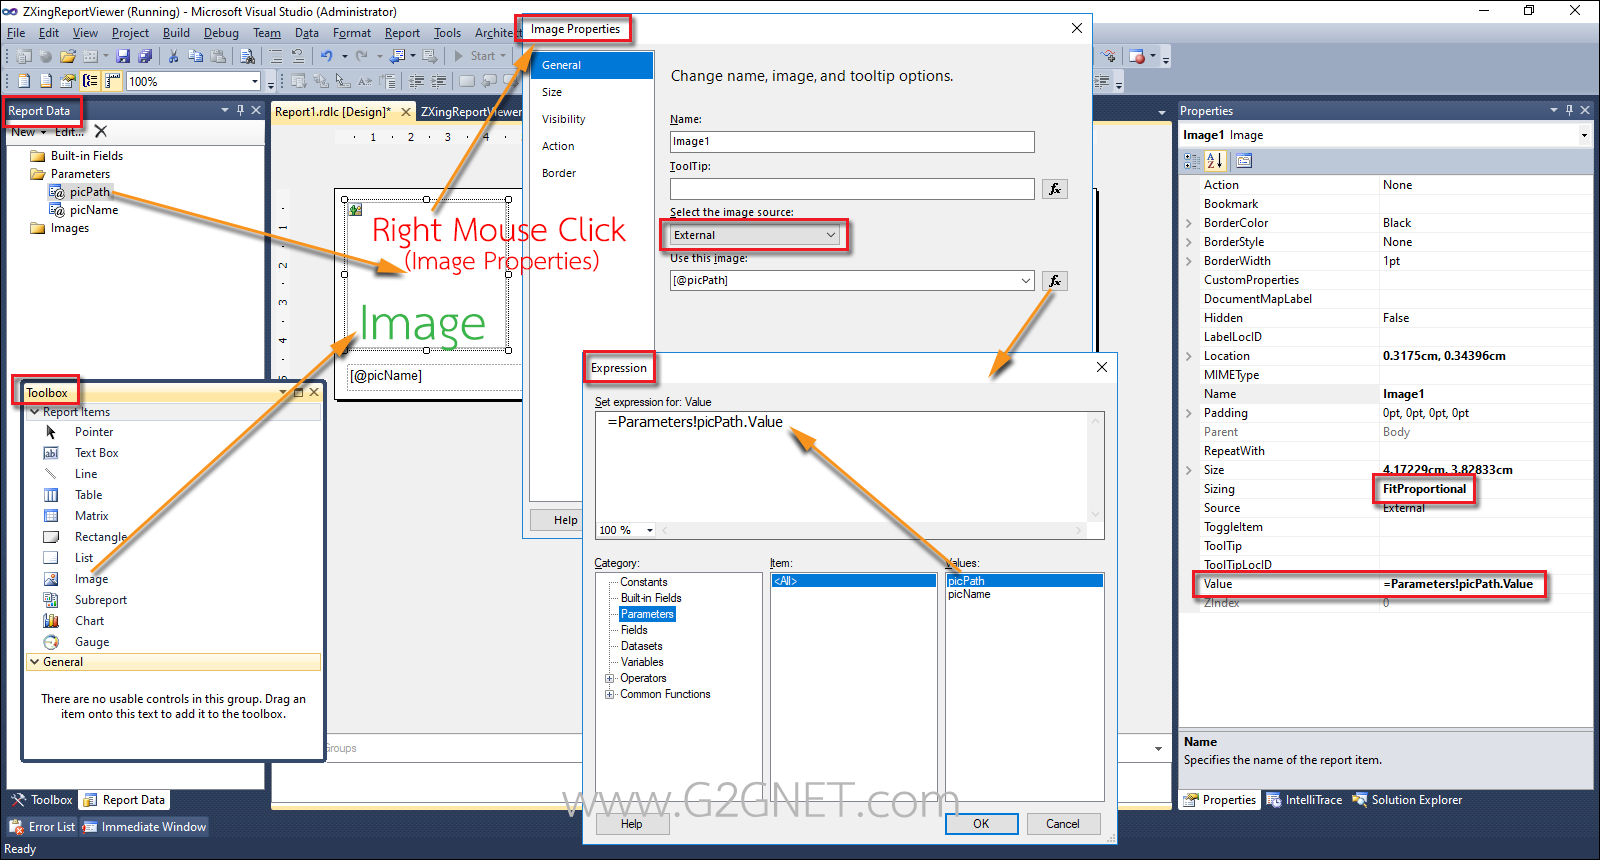Open the Report menu
This screenshot has height=860, width=1600.
(402, 33)
